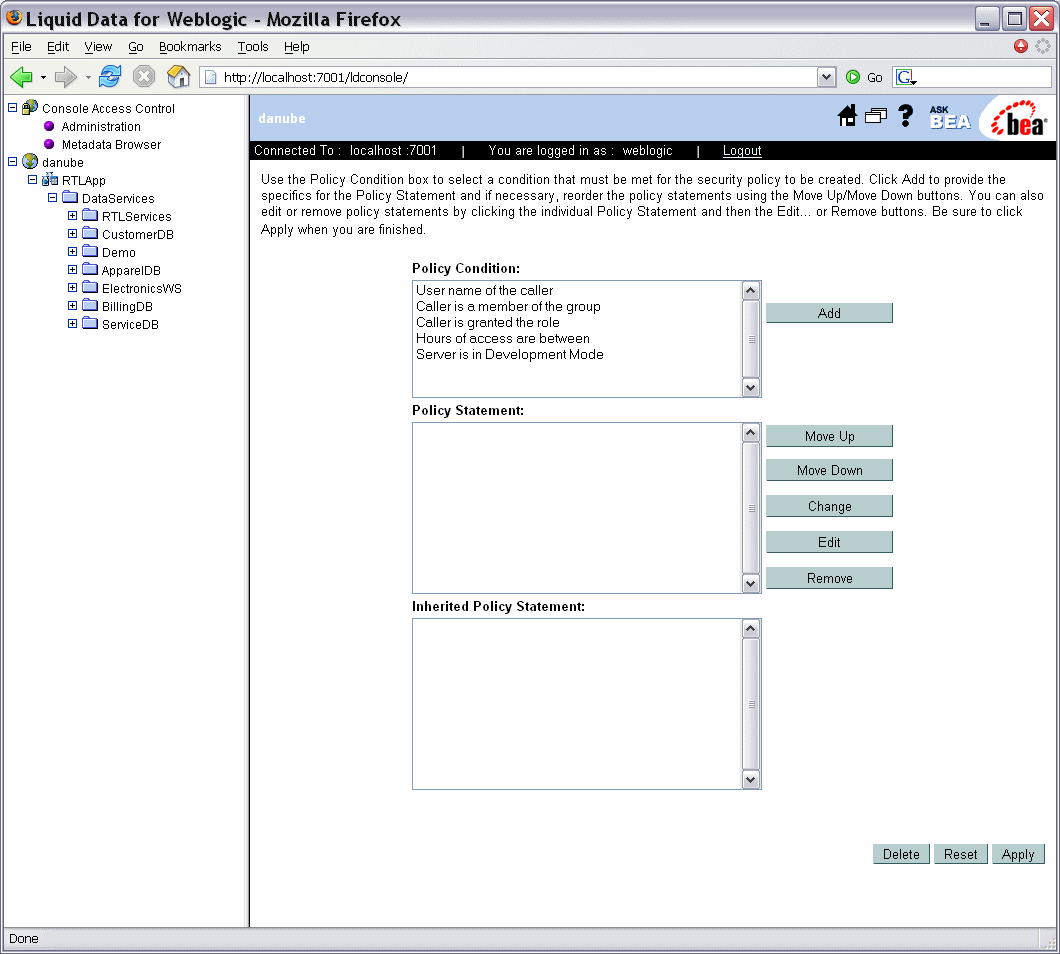Click the windows cascade icon in header

(875, 116)
